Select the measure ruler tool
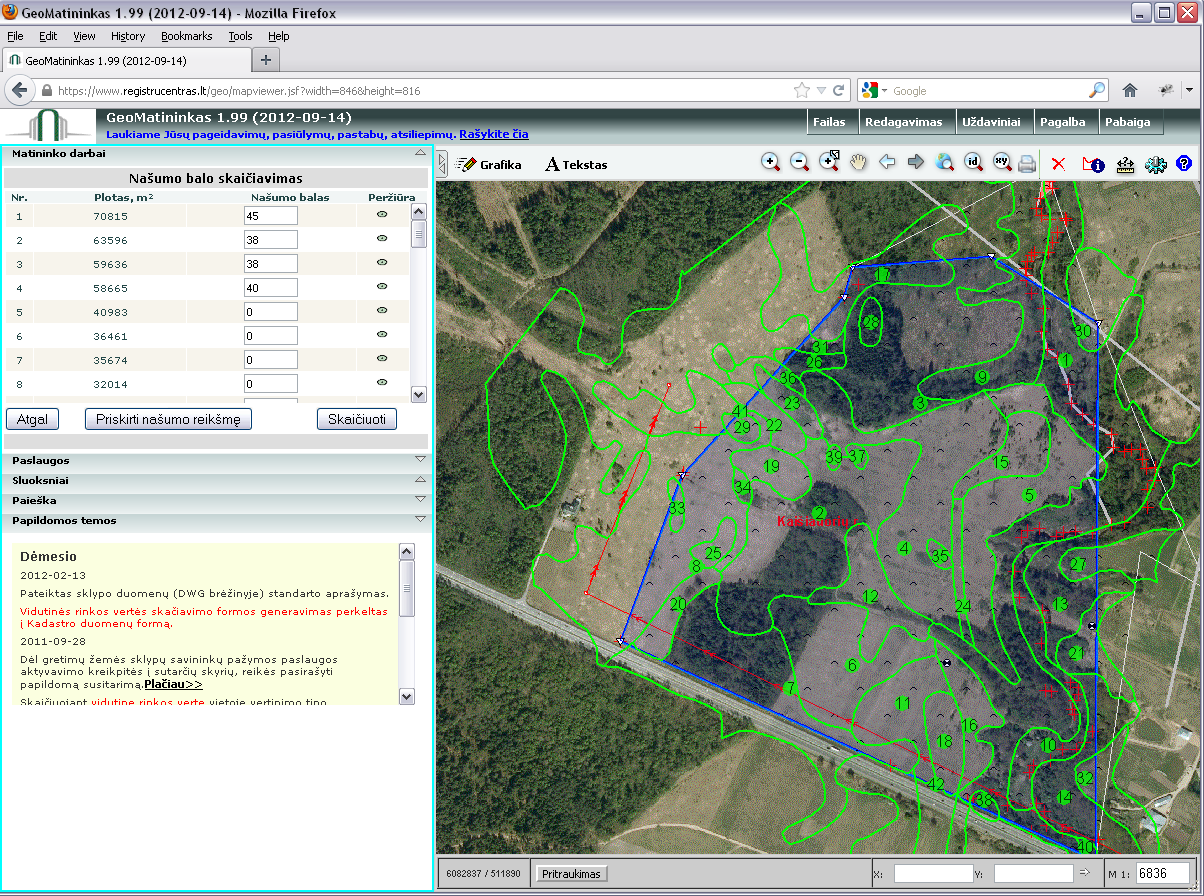The height and width of the screenshot is (896, 1204). [x=1126, y=163]
